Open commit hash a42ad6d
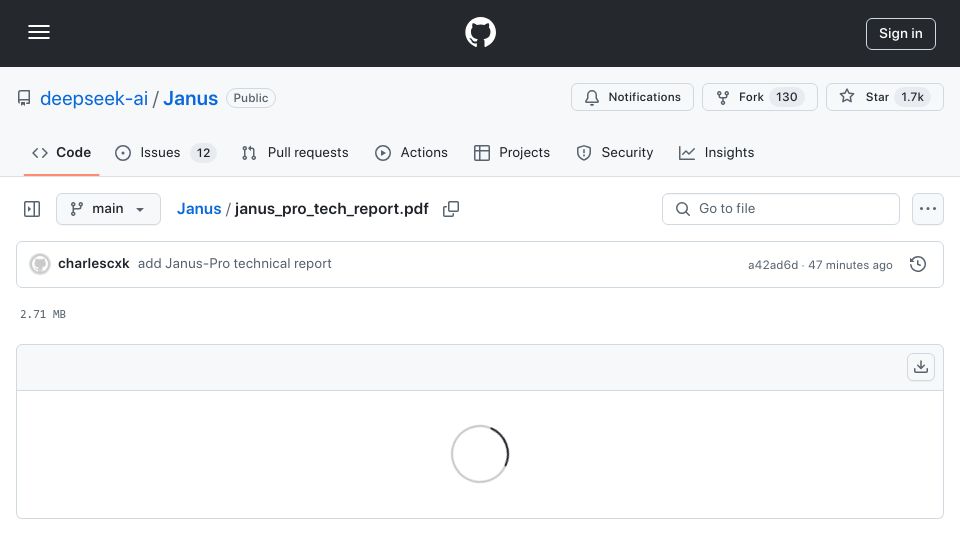 pyautogui.click(x=773, y=264)
